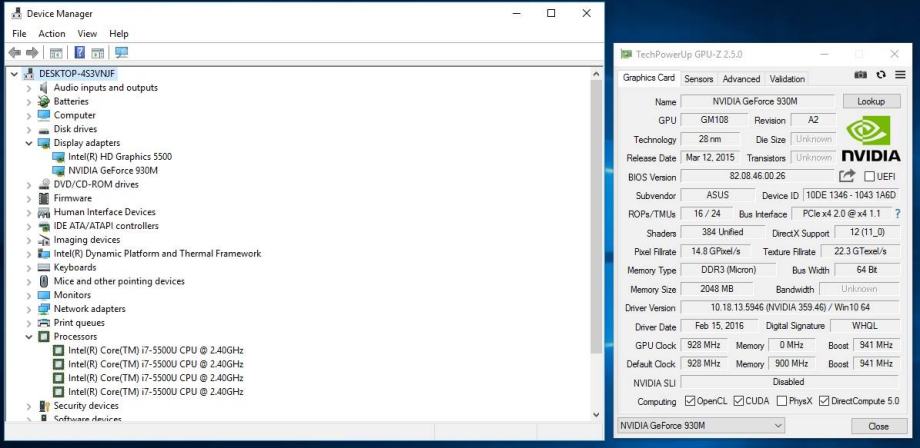920x448 pixels.
Task: Click the Lookup button
Action: click(x=871, y=101)
